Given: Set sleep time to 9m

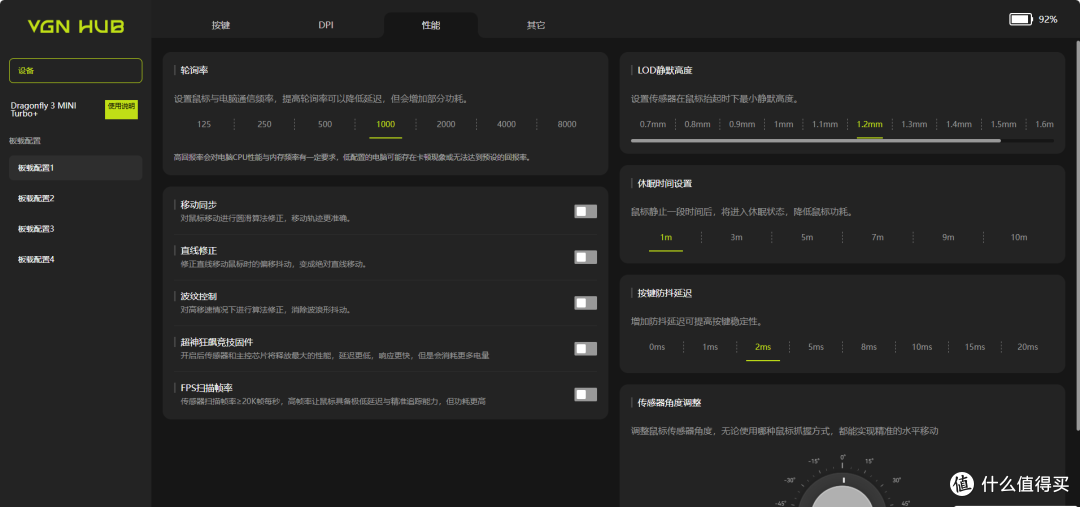Looking at the screenshot, I should click(948, 238).
